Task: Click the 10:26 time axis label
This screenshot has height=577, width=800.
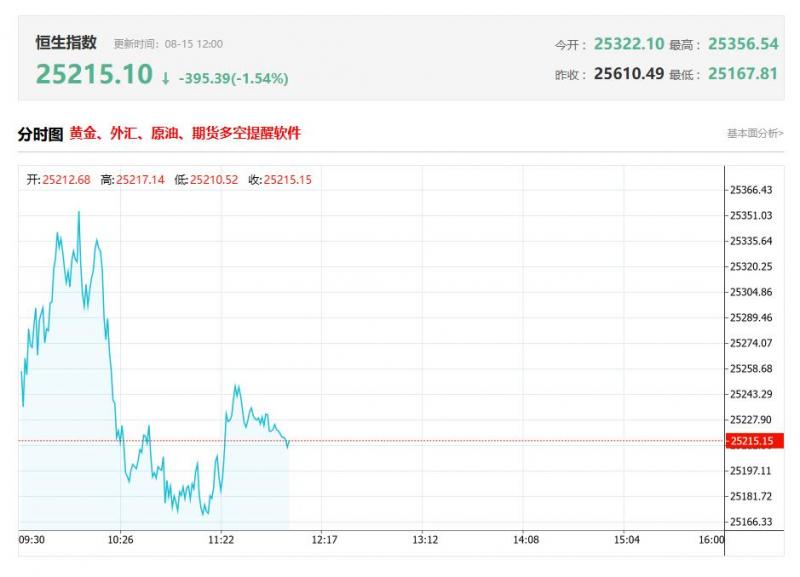Action: coord(120,540)
